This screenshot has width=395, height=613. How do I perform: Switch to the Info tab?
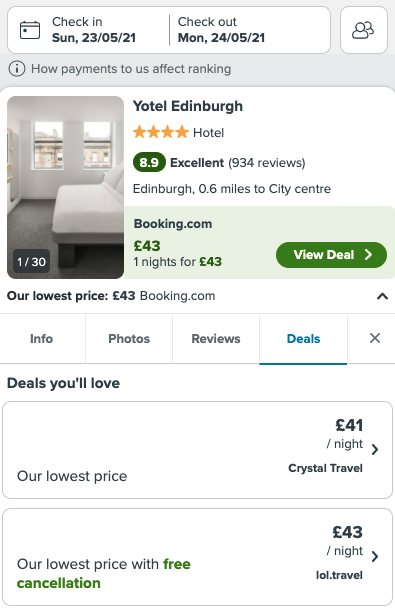point(42,339)
